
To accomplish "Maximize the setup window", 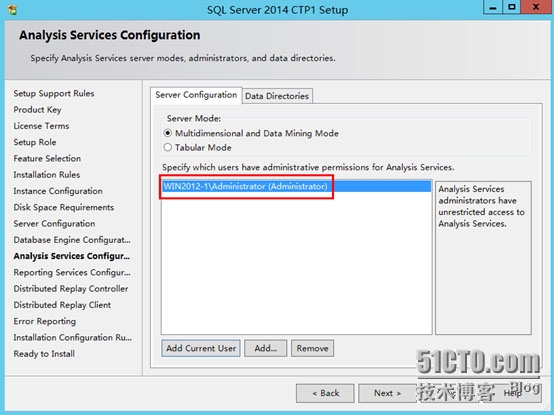I will click(x=512, y=7).
